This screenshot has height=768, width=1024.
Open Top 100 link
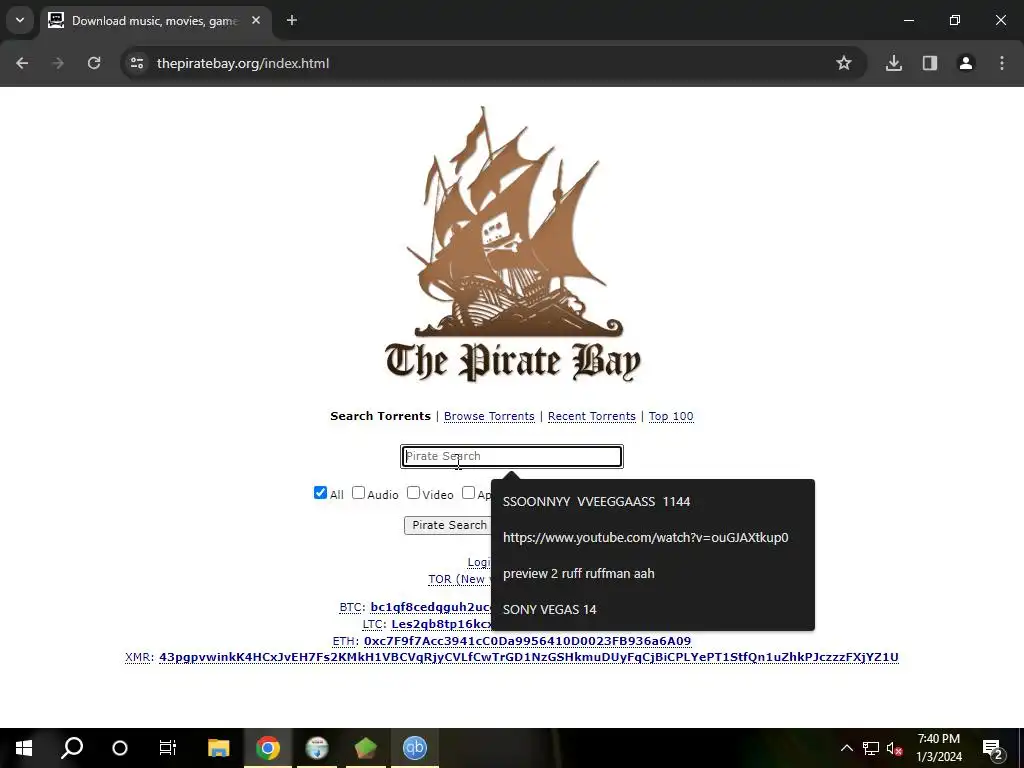pos(671,416)
